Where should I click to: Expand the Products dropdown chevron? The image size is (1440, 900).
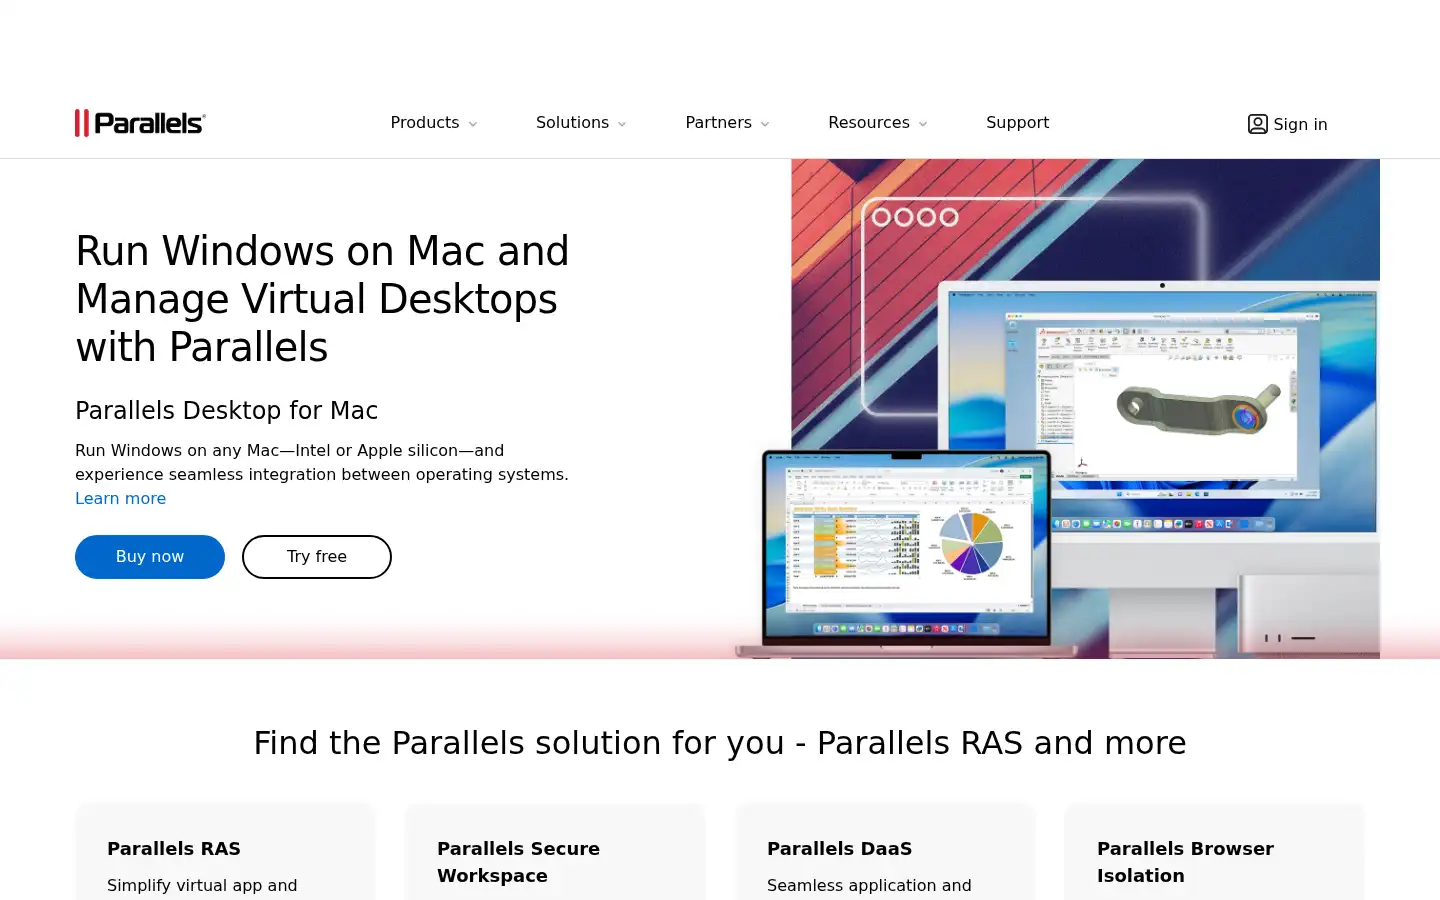473,124
